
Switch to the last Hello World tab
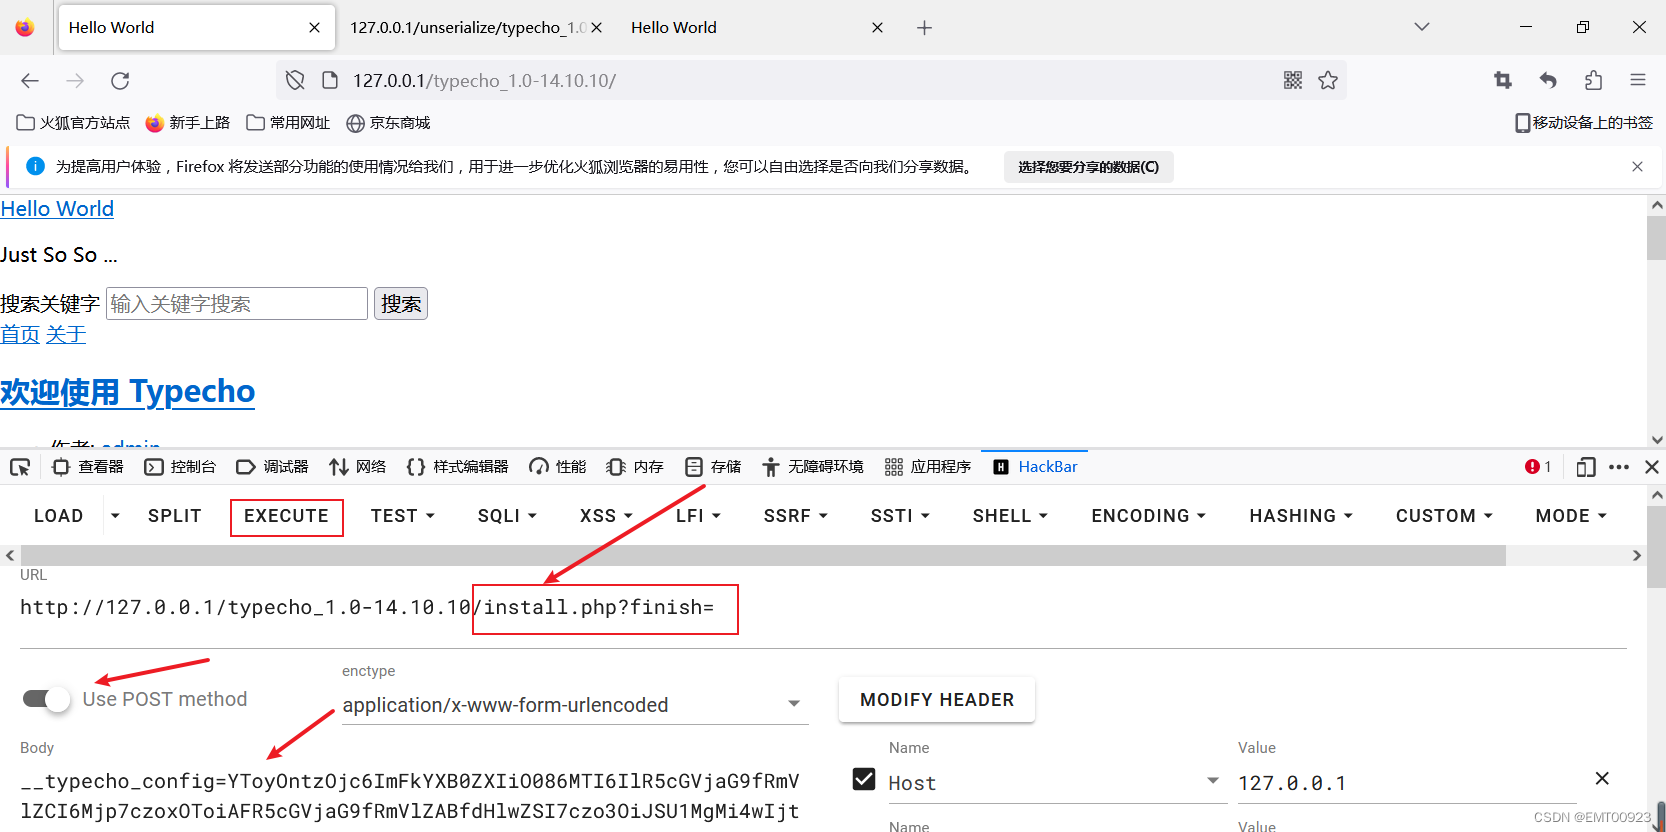757,28
